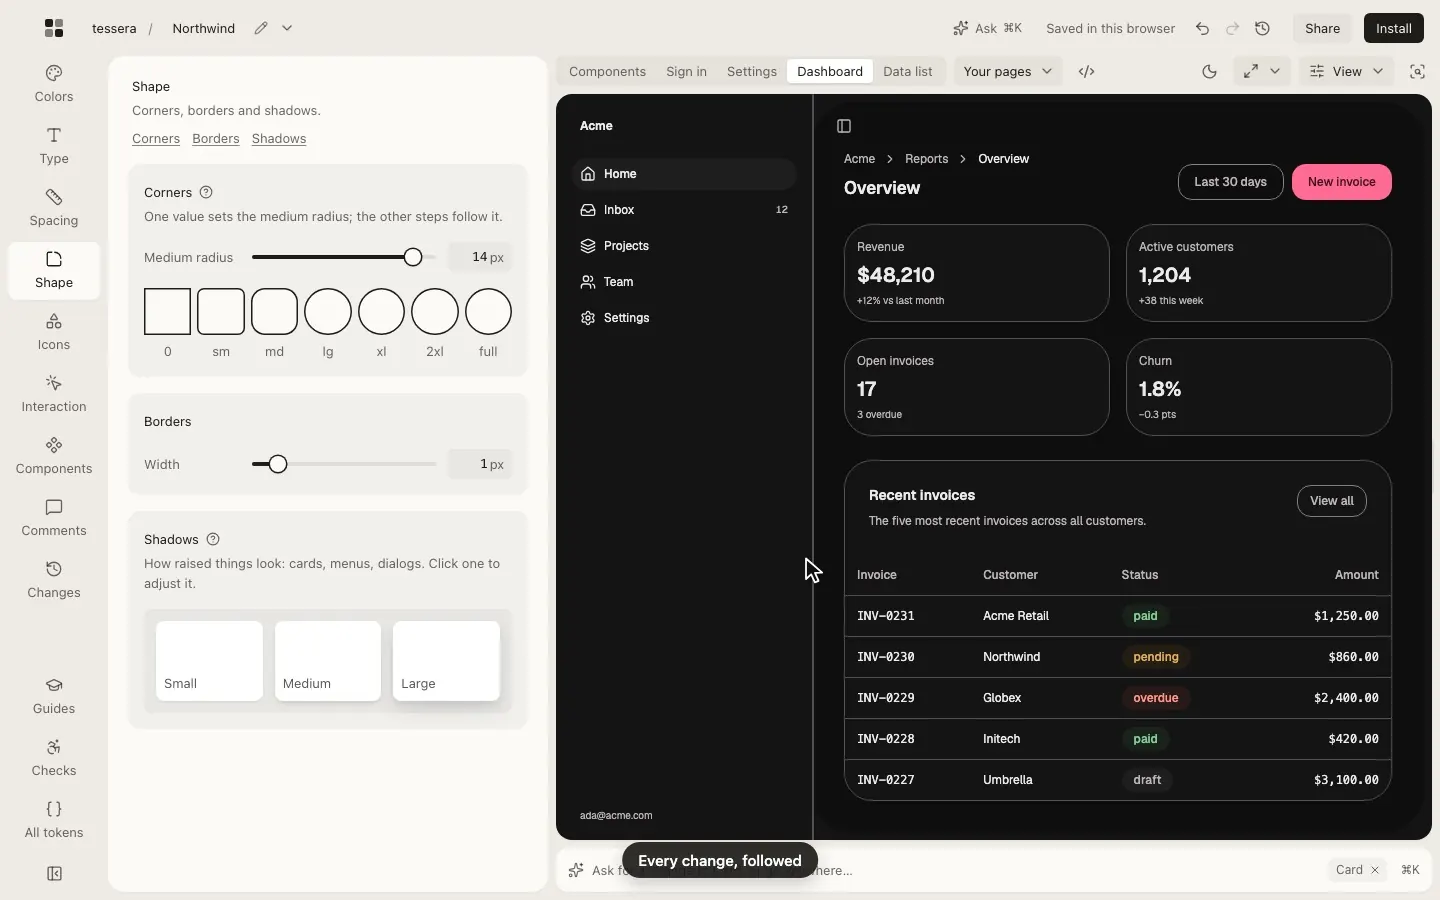1440x900 pixels.
Task: Switch to the Data list tab
Action: [x=908, y=71]
